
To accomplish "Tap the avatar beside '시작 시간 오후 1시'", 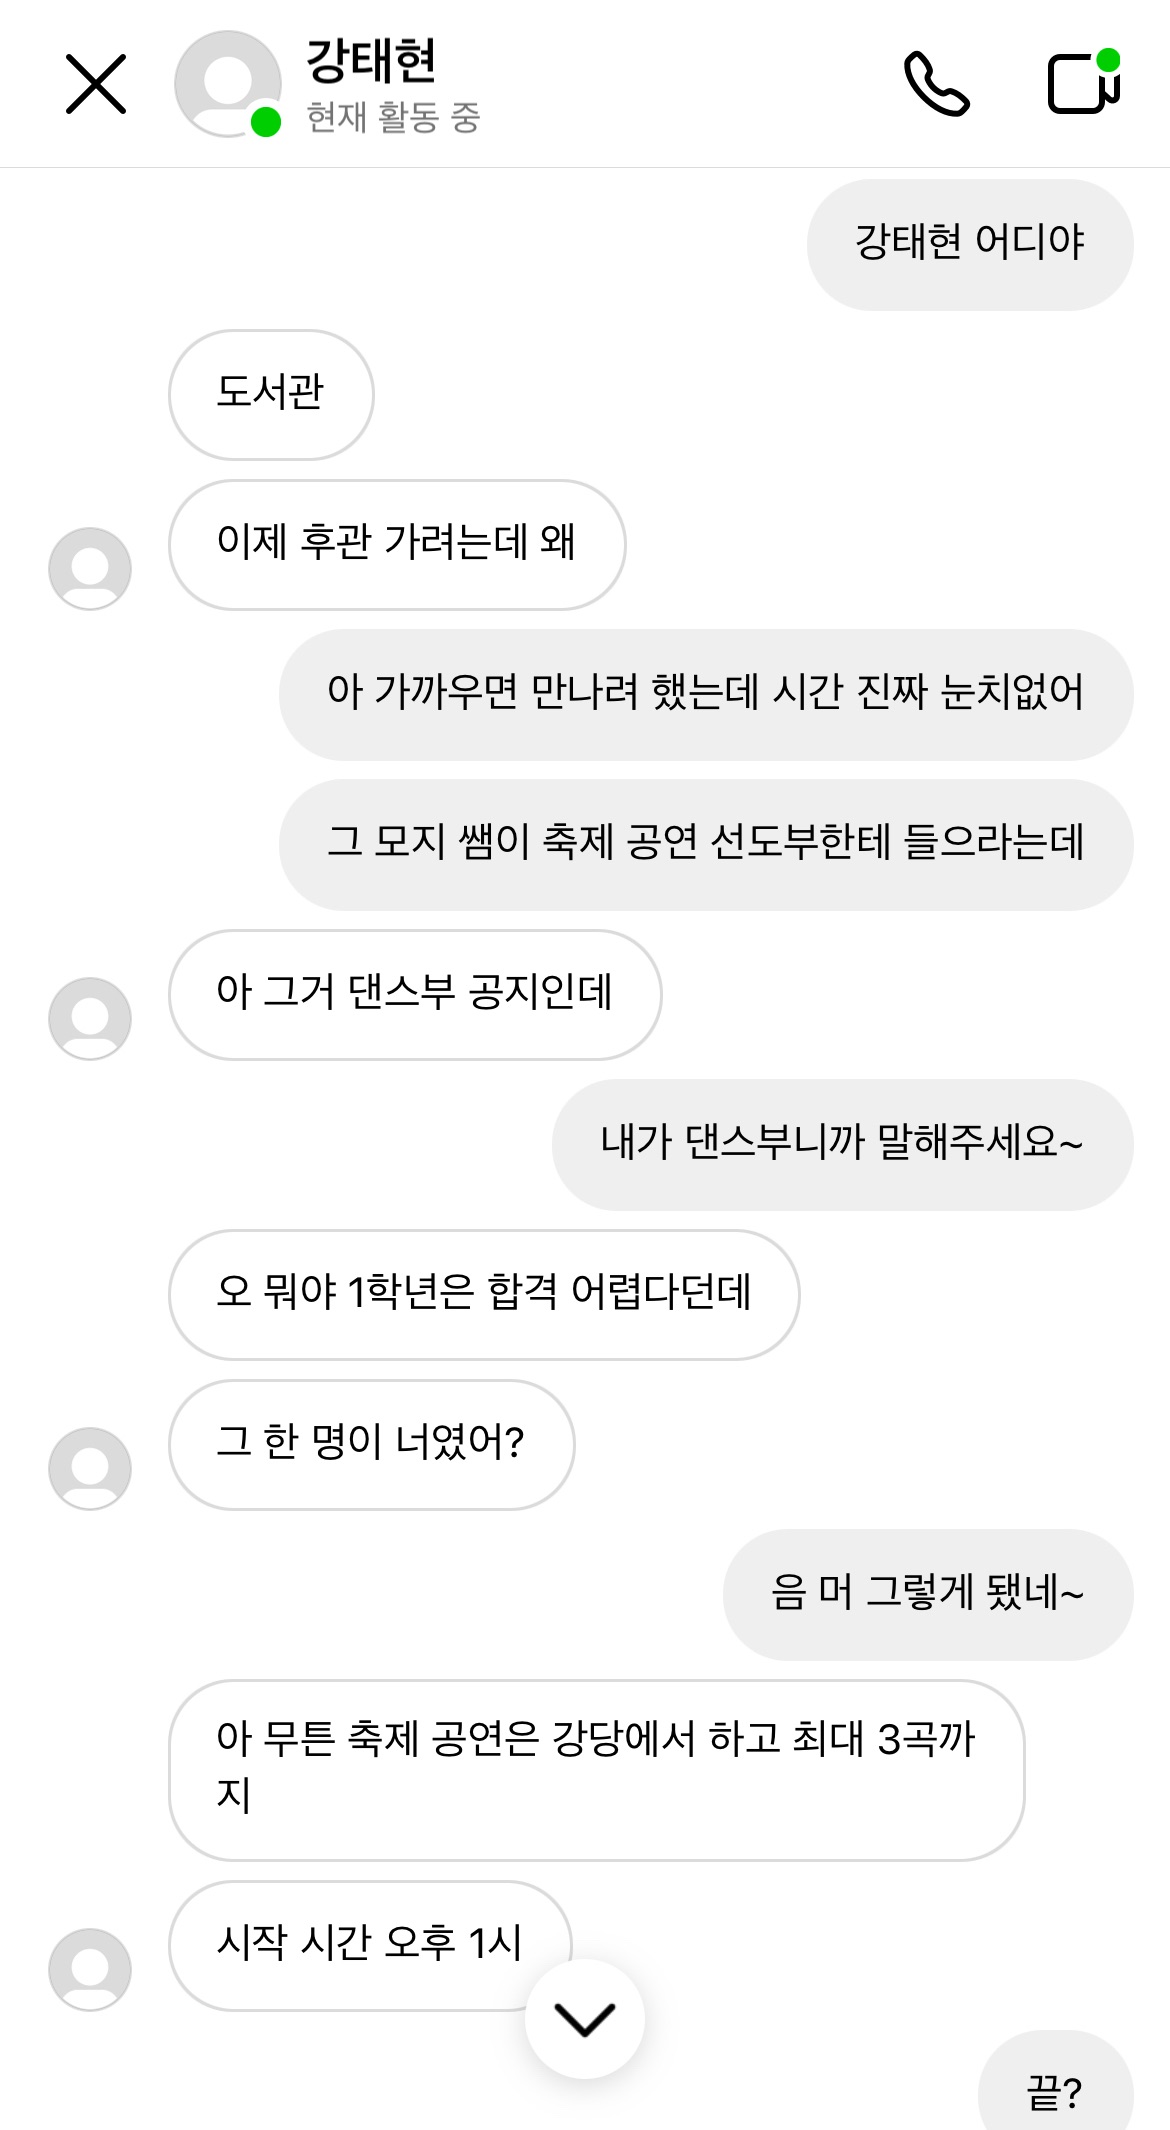I will [90, 1968].
